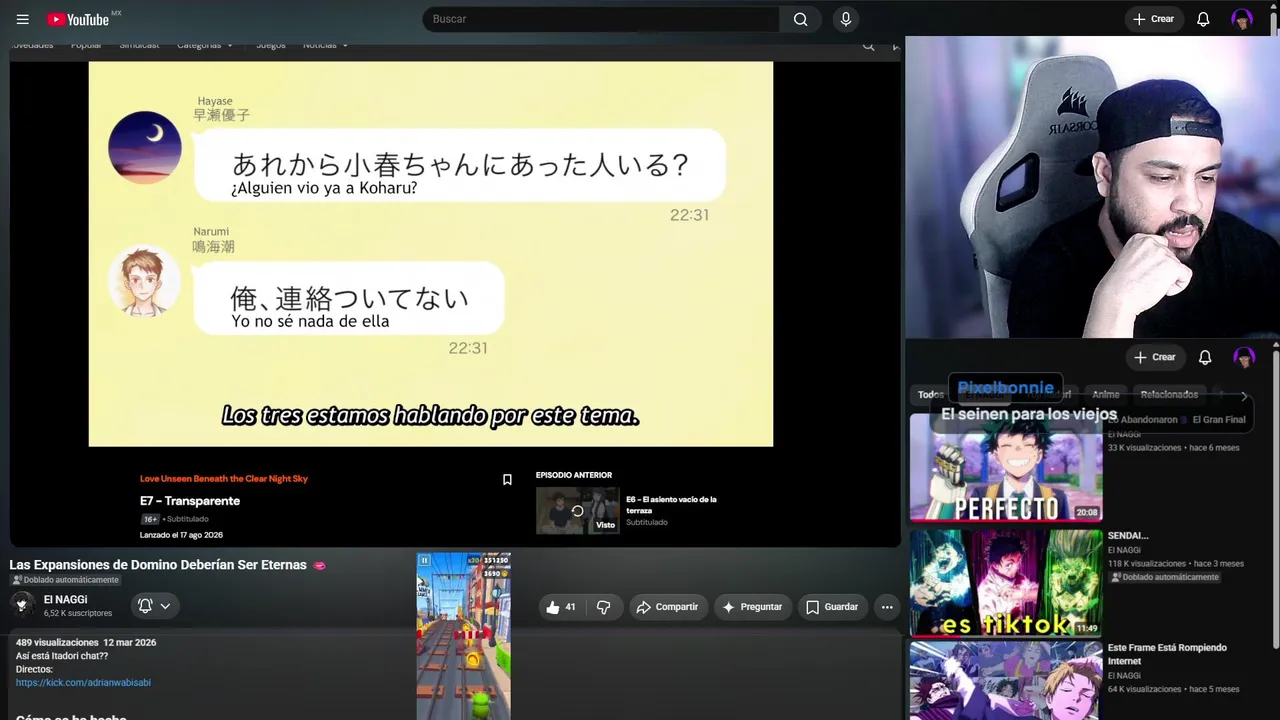This screenshot has height=720, width=1280.
Task: Click the 'Yo no sé nada de ella' chat bubble
Action: tap(349, 298)
